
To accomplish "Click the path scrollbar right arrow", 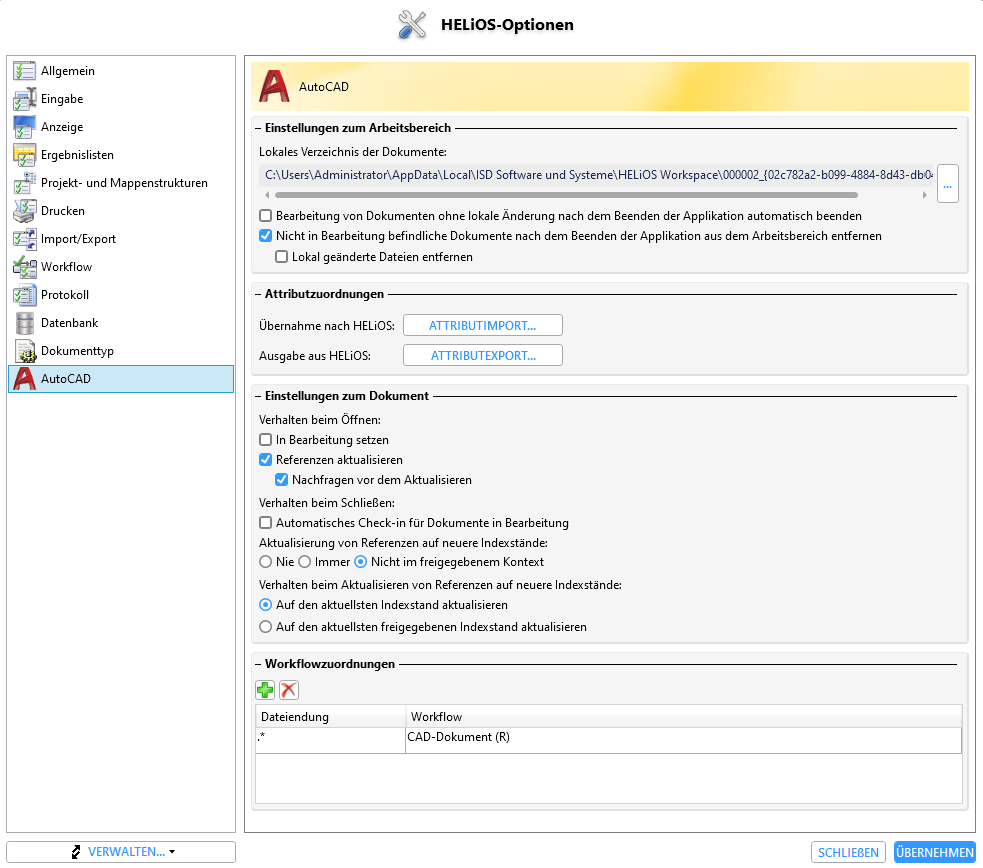I will point(925,195).
